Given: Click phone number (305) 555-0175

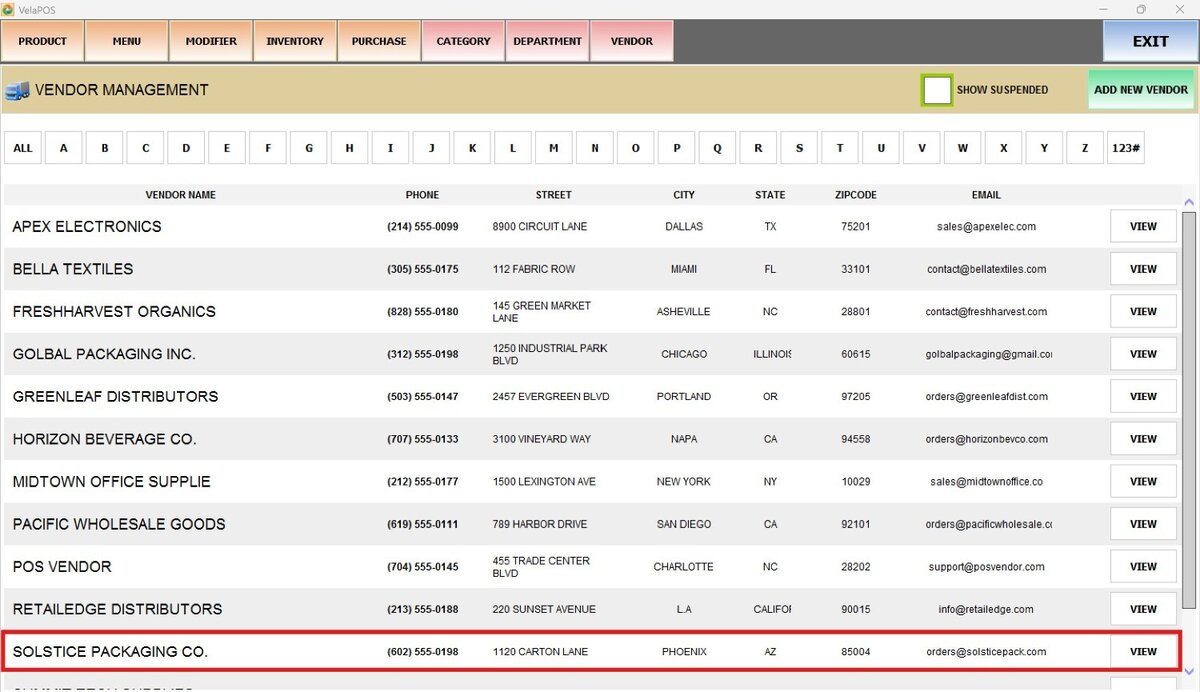Looking at the screenshot, I should (423, 269).
